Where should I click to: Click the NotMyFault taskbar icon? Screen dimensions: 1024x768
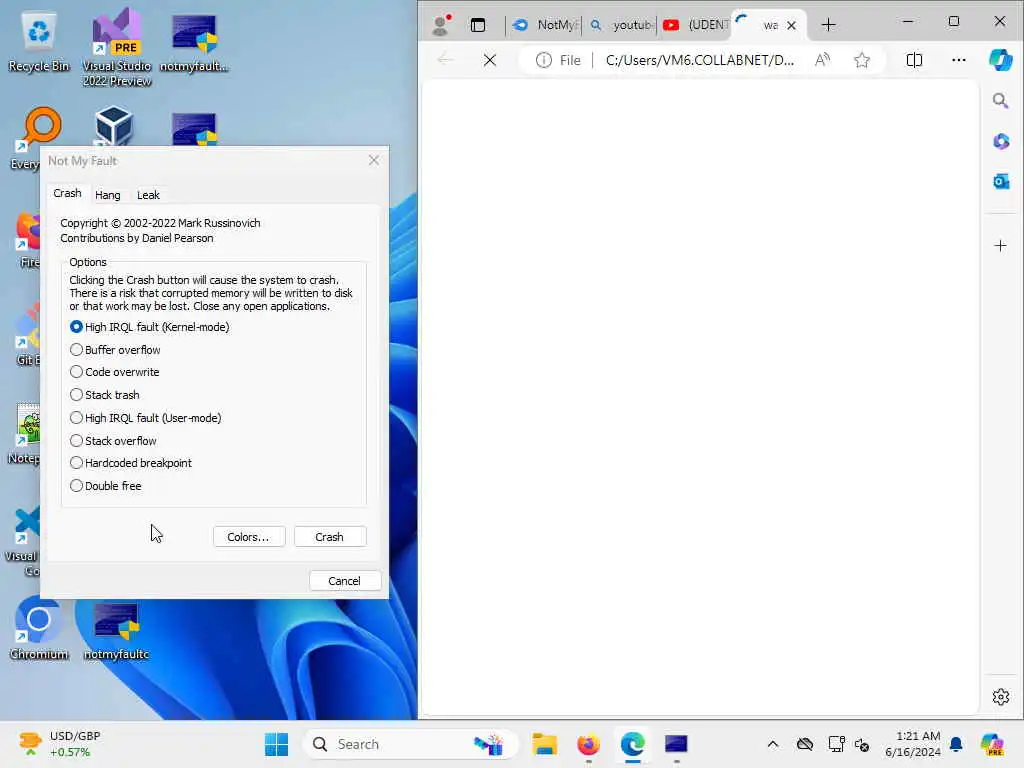pos(676,744)
